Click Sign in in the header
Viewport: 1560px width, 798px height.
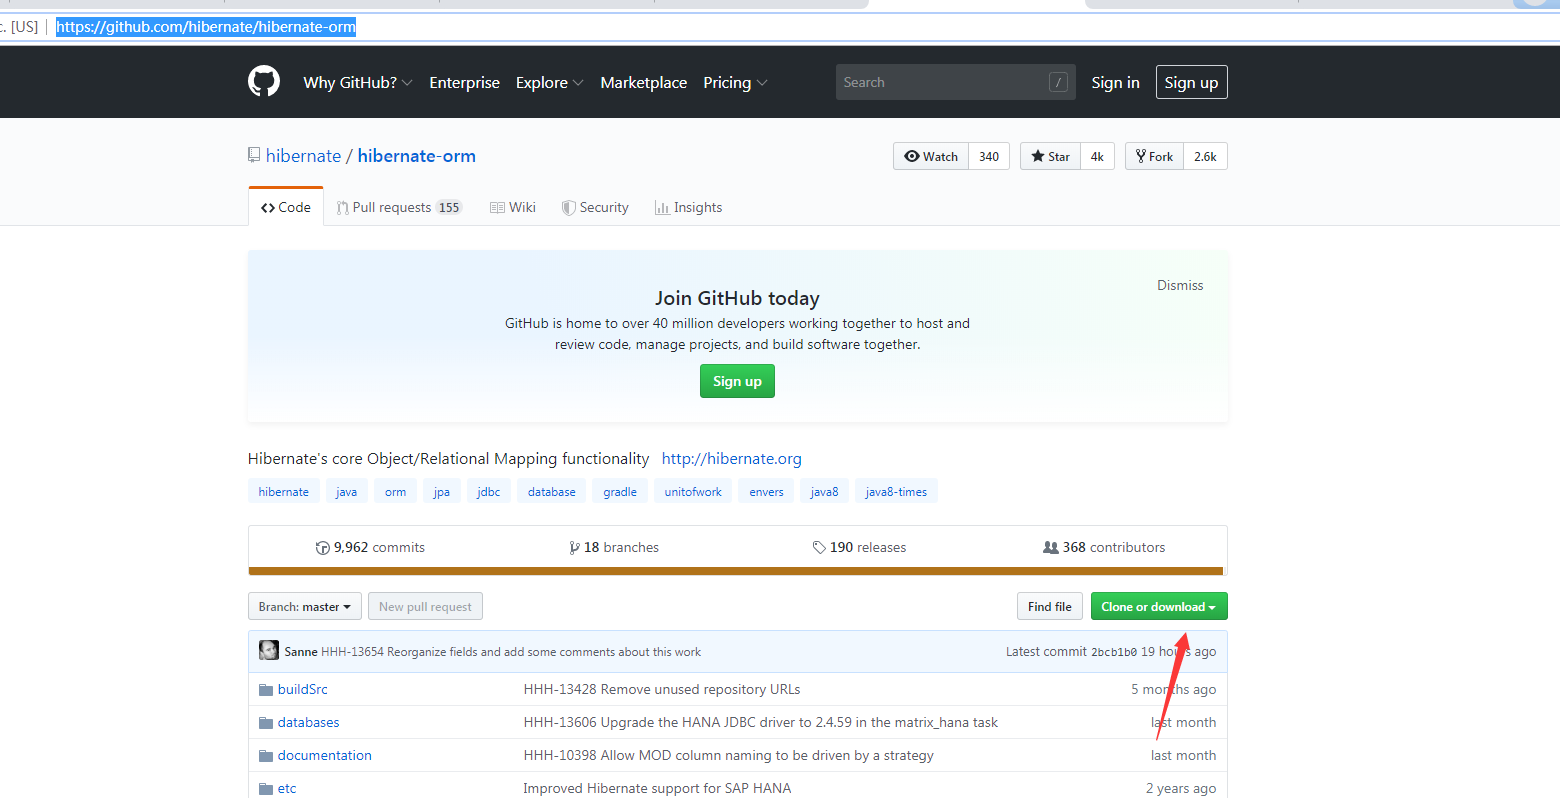pyautogui.click(x=1115, y=82)
